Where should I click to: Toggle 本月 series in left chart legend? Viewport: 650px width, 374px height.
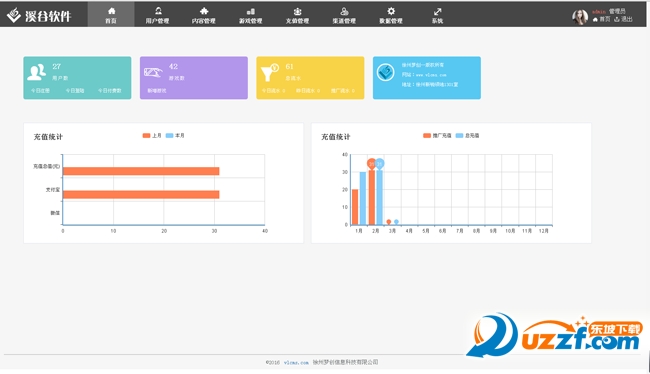(175, 136)
